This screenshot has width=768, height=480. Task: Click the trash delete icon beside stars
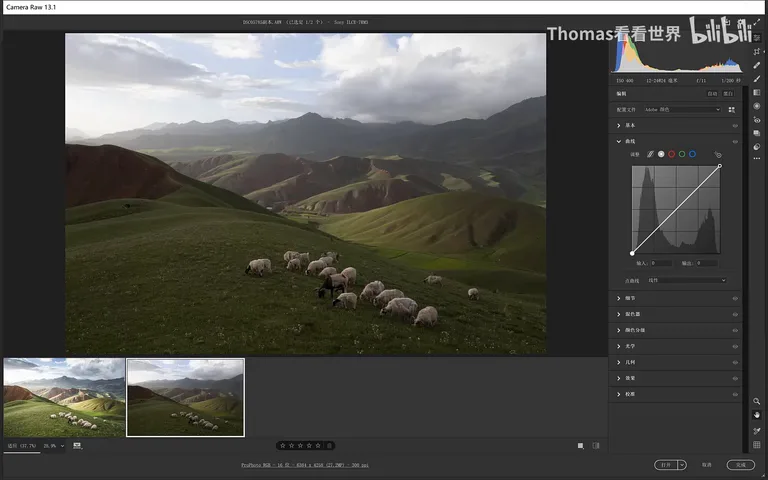point(330,446)
